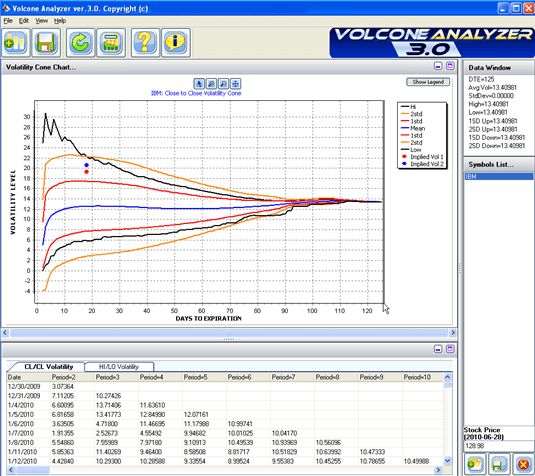
Task: Maximize the Volatility Cone Chart panel
Action: (450, 66)
